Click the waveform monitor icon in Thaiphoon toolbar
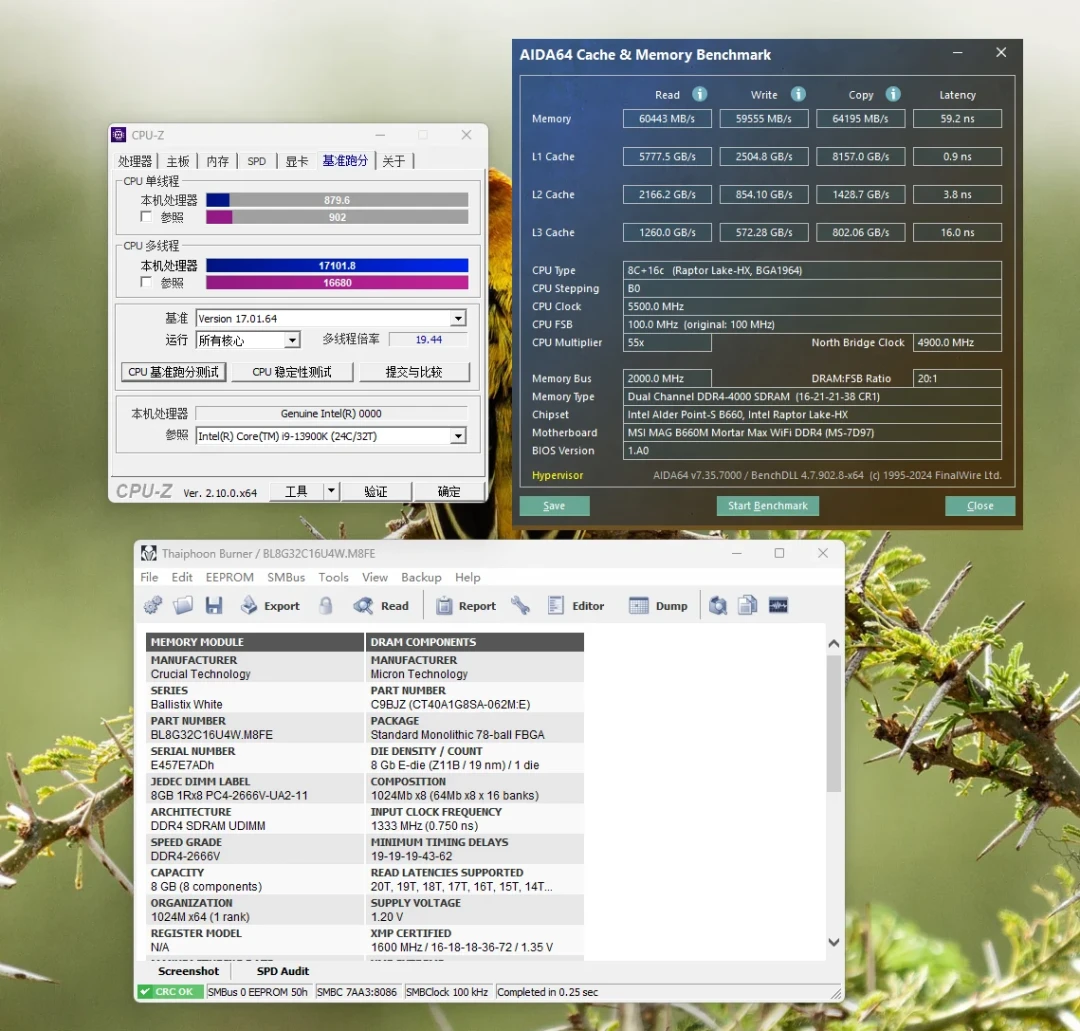Viewport: 1080px width, 1031px height. [778, 605]
